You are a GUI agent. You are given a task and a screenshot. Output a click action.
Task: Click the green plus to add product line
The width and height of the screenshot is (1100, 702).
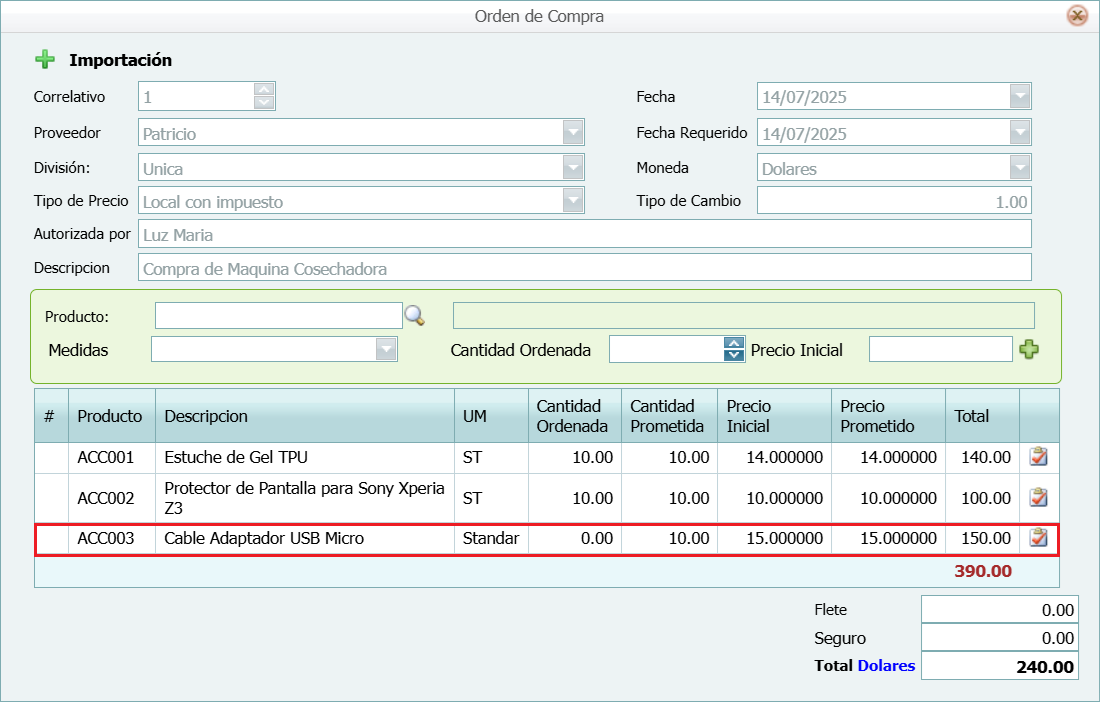[x=1031, y=348]
